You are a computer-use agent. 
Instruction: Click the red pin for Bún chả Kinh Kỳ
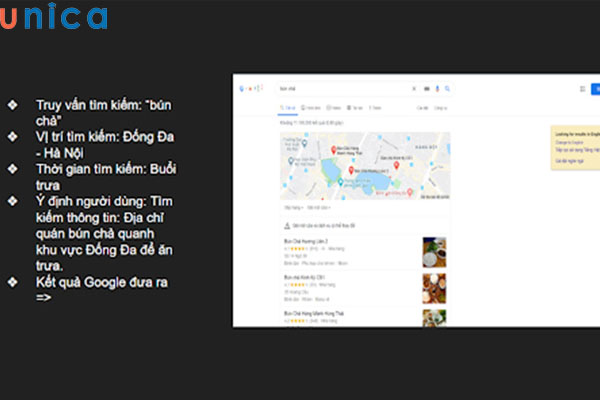(396, 165)
